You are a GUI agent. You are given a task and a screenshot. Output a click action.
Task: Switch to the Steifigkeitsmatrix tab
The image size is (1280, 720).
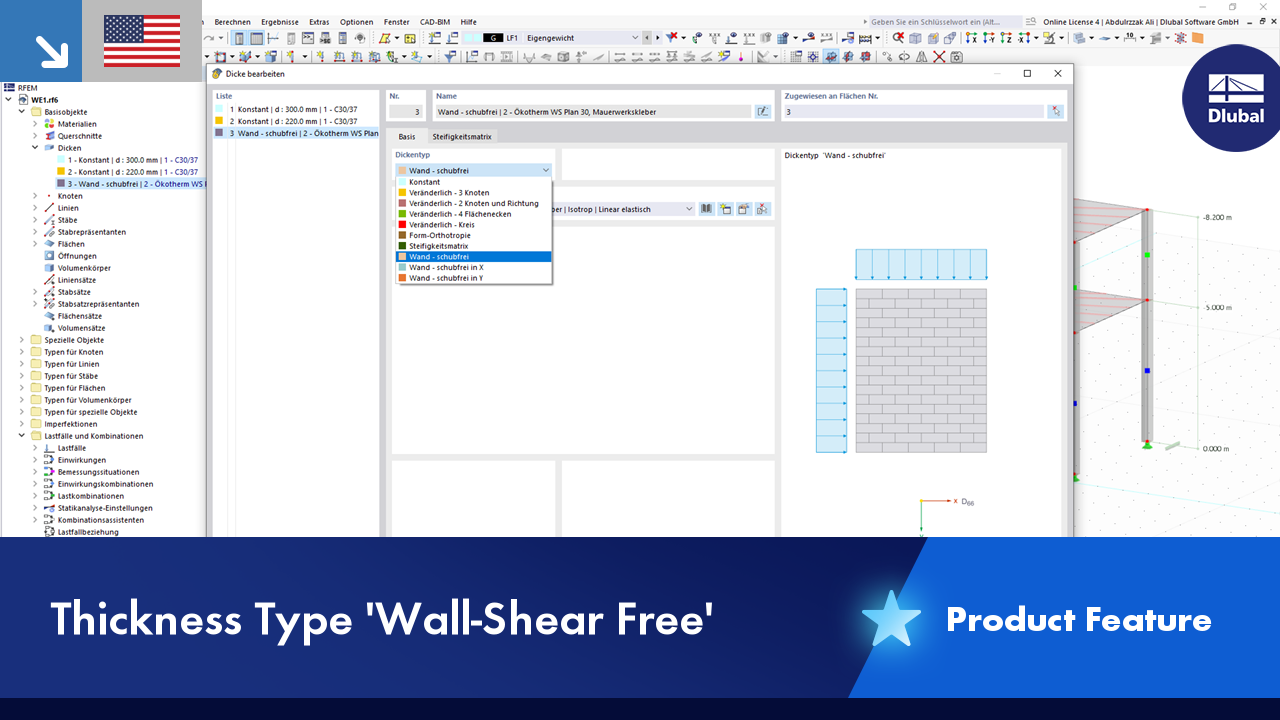[460, 136]
